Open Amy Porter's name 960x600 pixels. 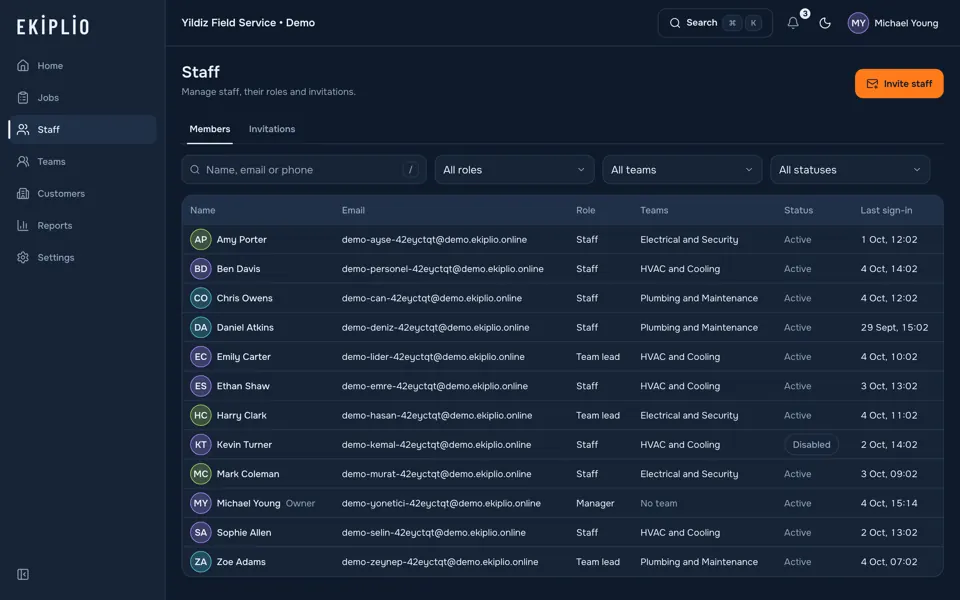(x=241, y=239)
